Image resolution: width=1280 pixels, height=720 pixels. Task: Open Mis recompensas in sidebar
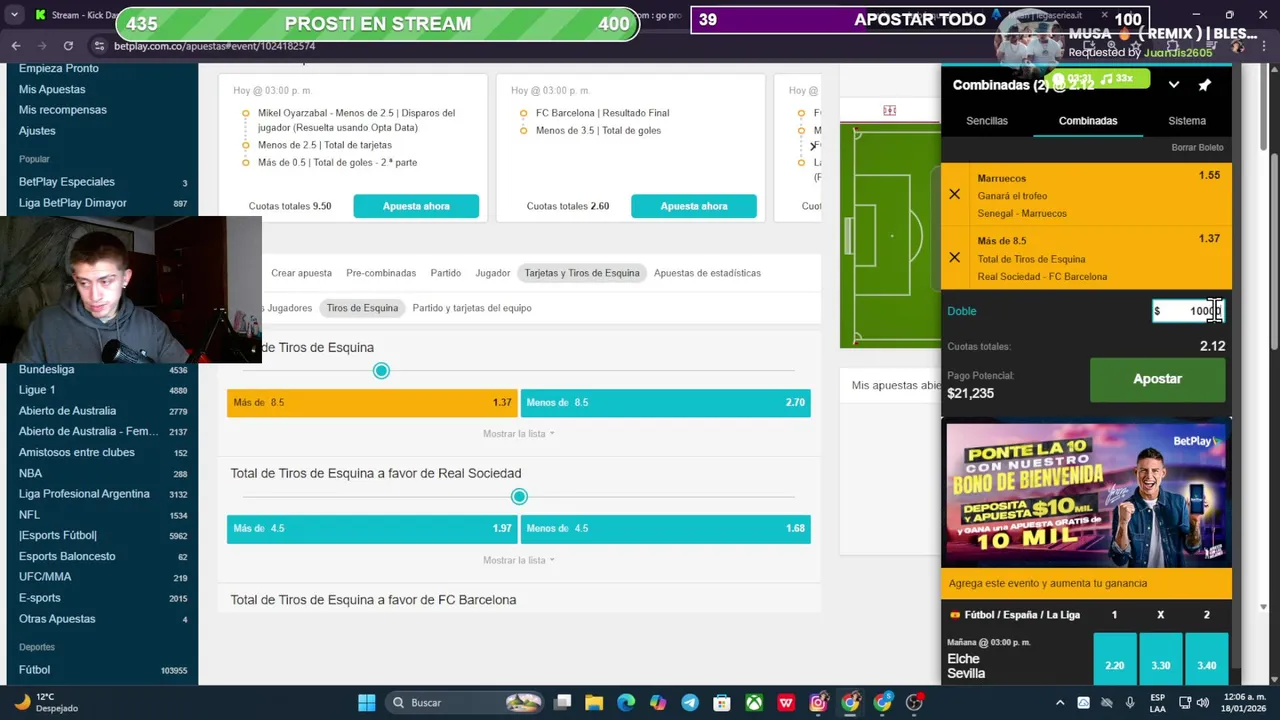tap(62, 110)
